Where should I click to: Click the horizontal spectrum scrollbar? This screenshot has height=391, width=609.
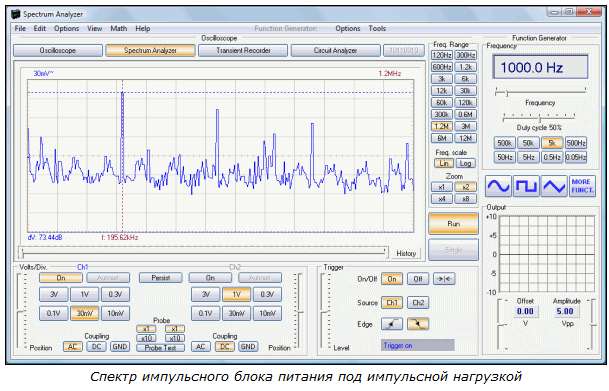pos(204,253)
